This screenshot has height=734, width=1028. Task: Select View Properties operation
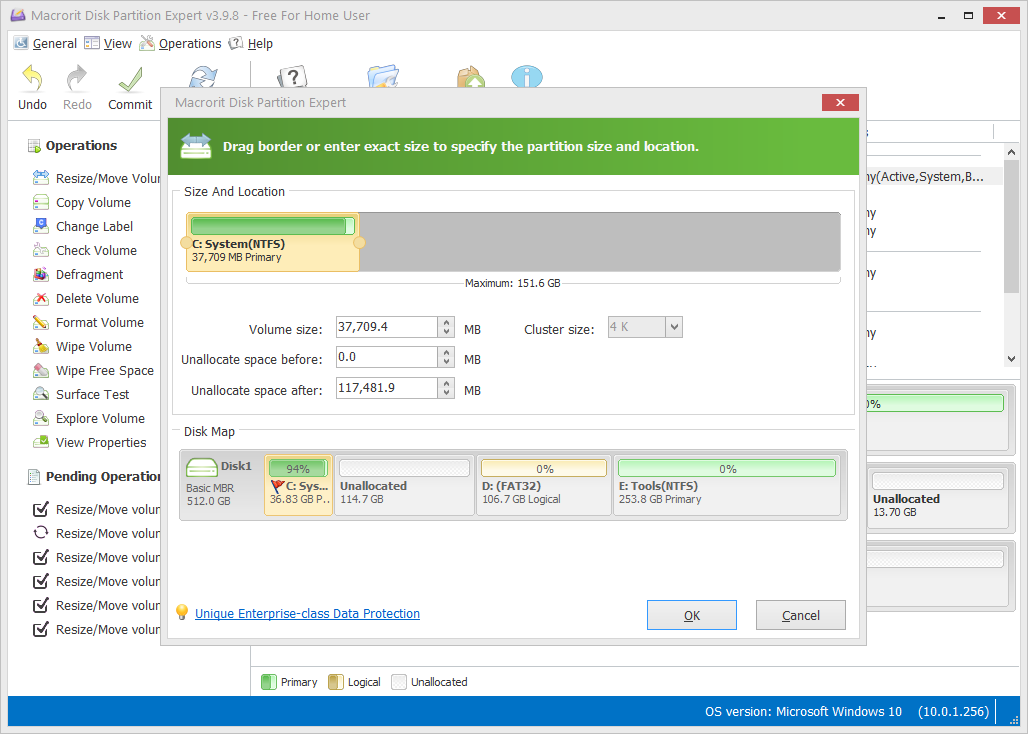tap(90, 442)
